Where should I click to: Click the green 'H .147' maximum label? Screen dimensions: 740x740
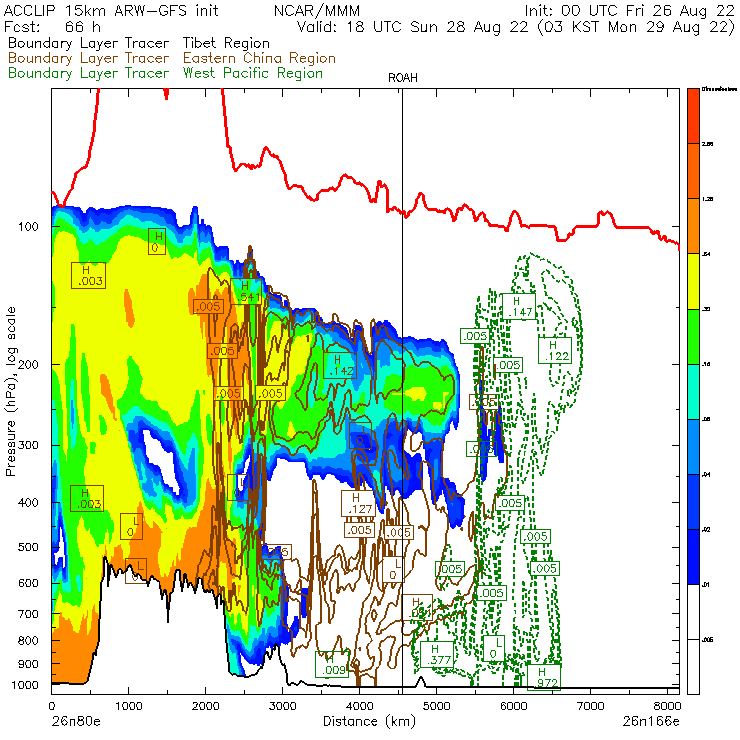coord(519,306)
